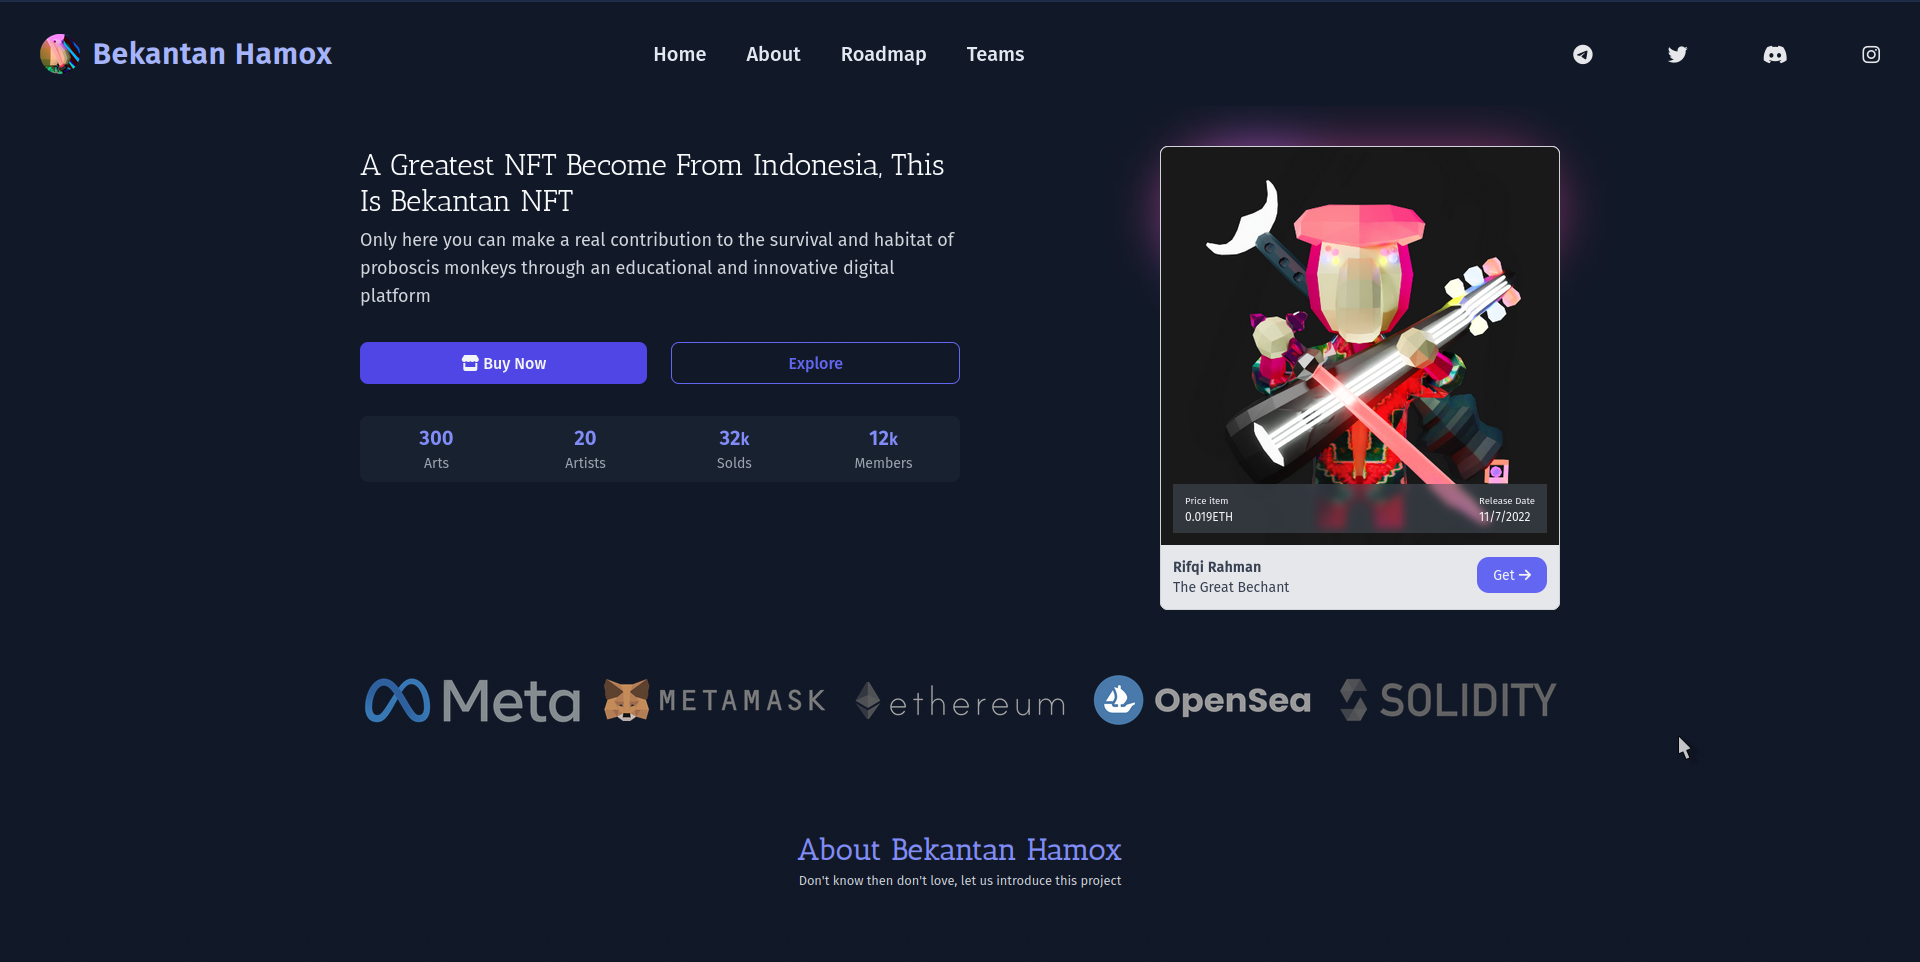1920x962 pixels.
Task: Click the Explore button
Action: click(815, 363)
